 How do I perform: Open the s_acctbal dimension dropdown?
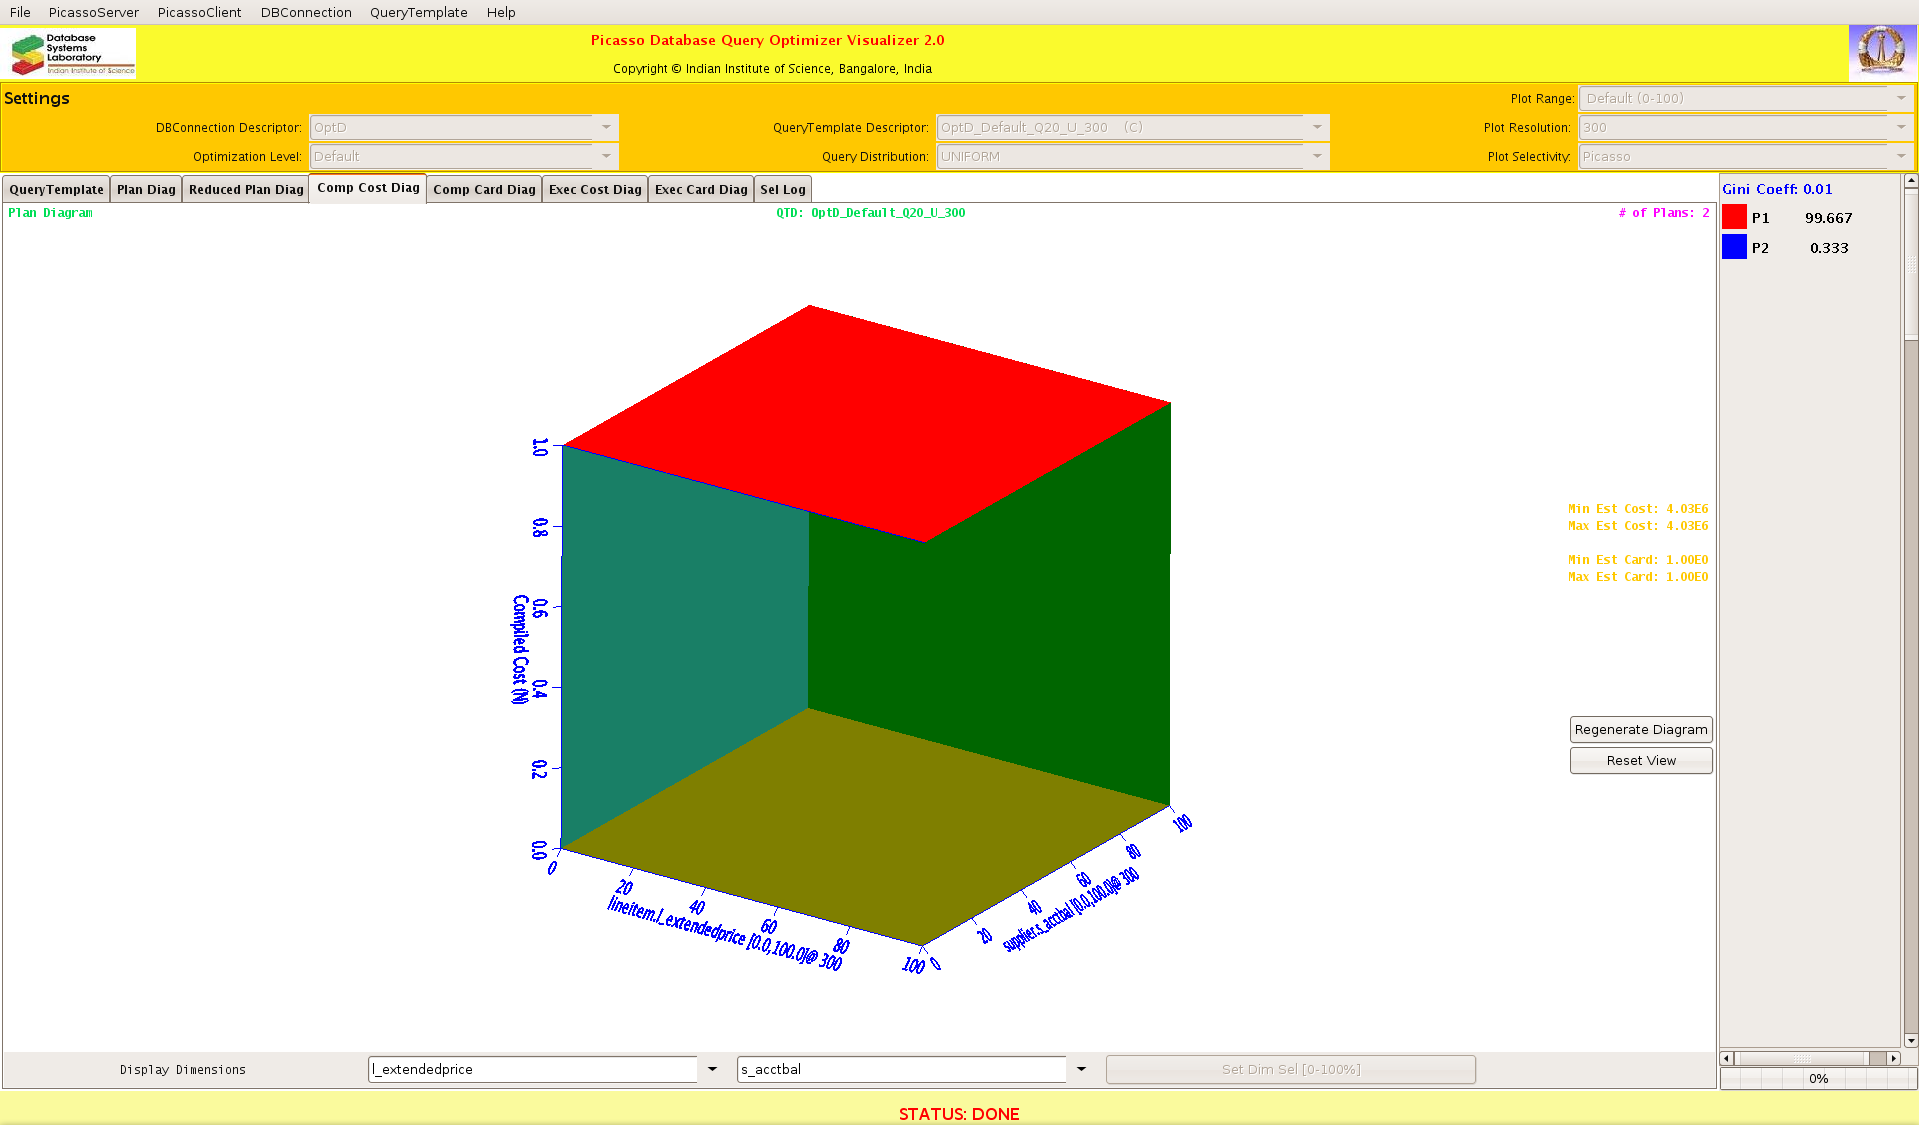(1081, 1069)
